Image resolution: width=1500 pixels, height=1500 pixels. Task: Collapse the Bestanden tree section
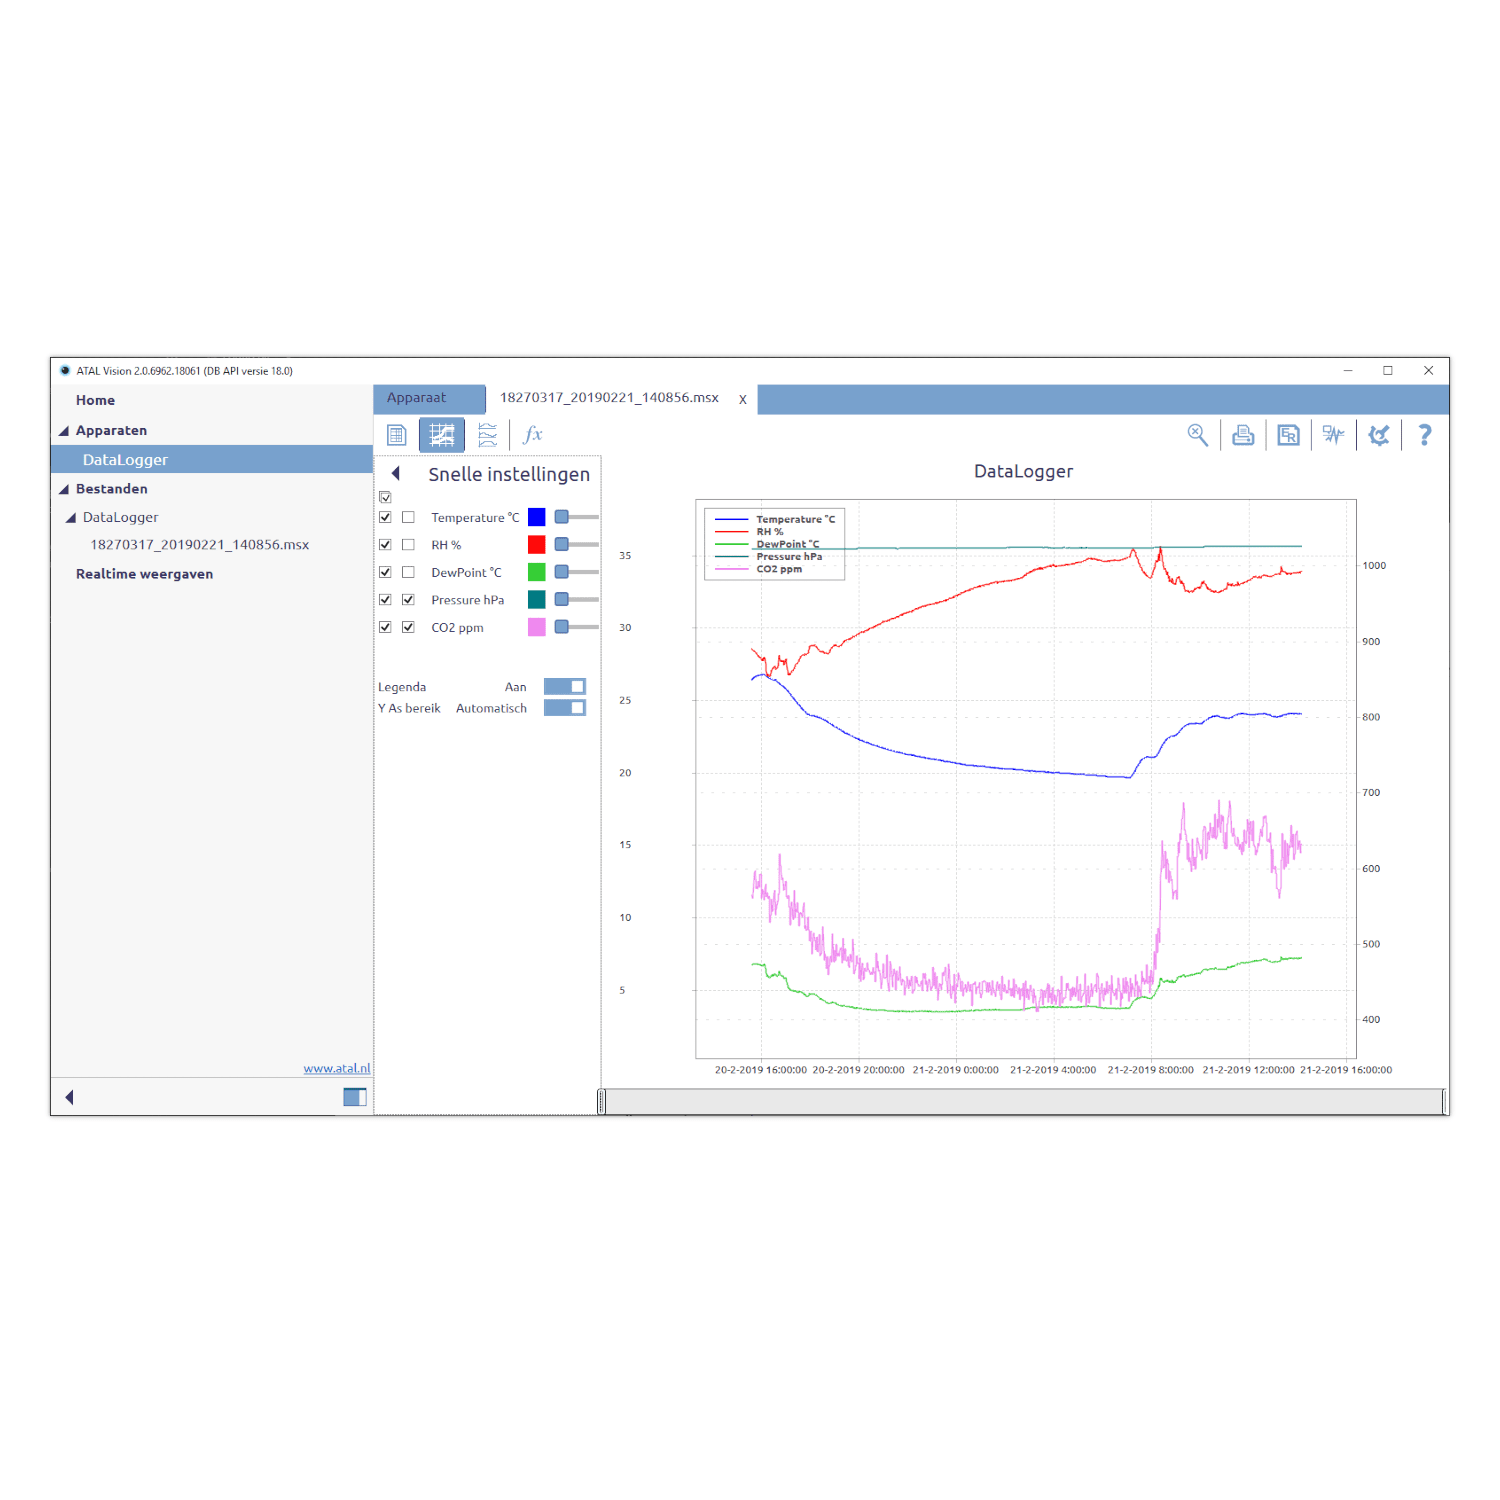64,489
